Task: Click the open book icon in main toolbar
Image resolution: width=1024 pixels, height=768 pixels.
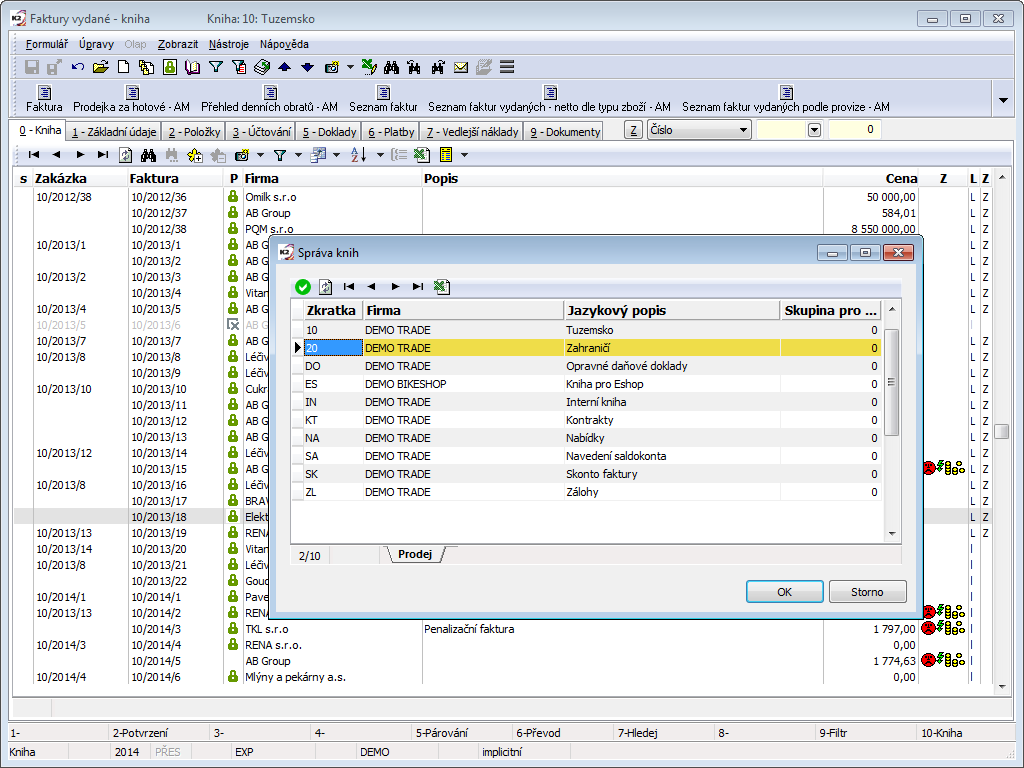Action: (192, 67)
